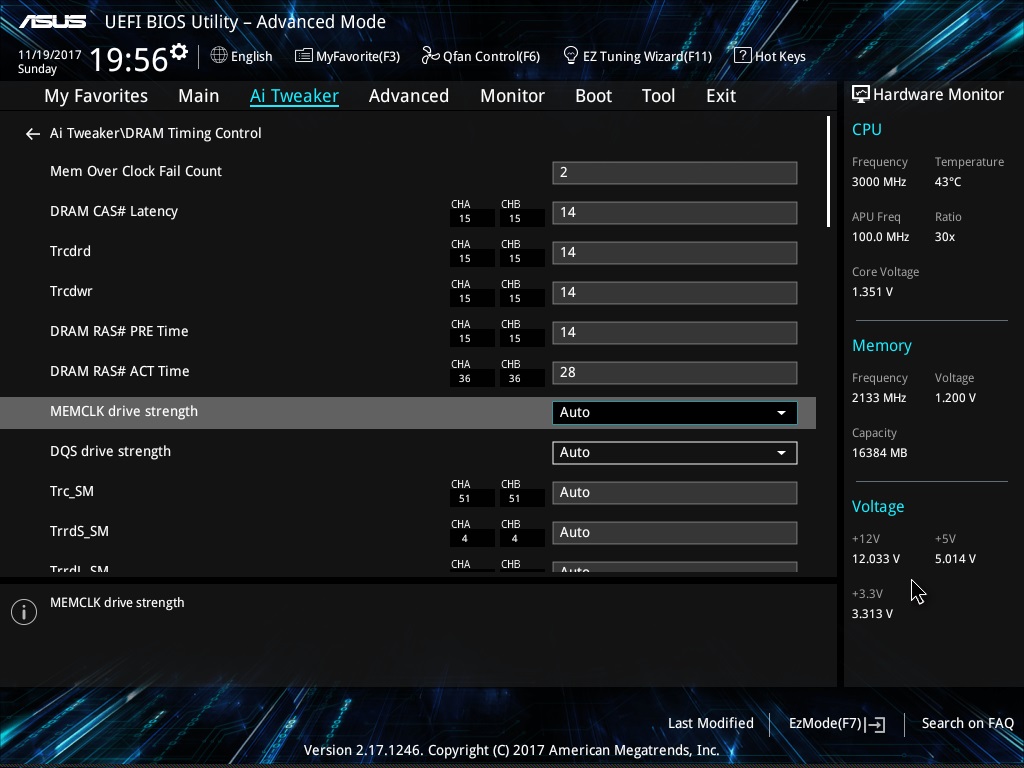Click CPU Temperature 43°C value

point(948,182)
